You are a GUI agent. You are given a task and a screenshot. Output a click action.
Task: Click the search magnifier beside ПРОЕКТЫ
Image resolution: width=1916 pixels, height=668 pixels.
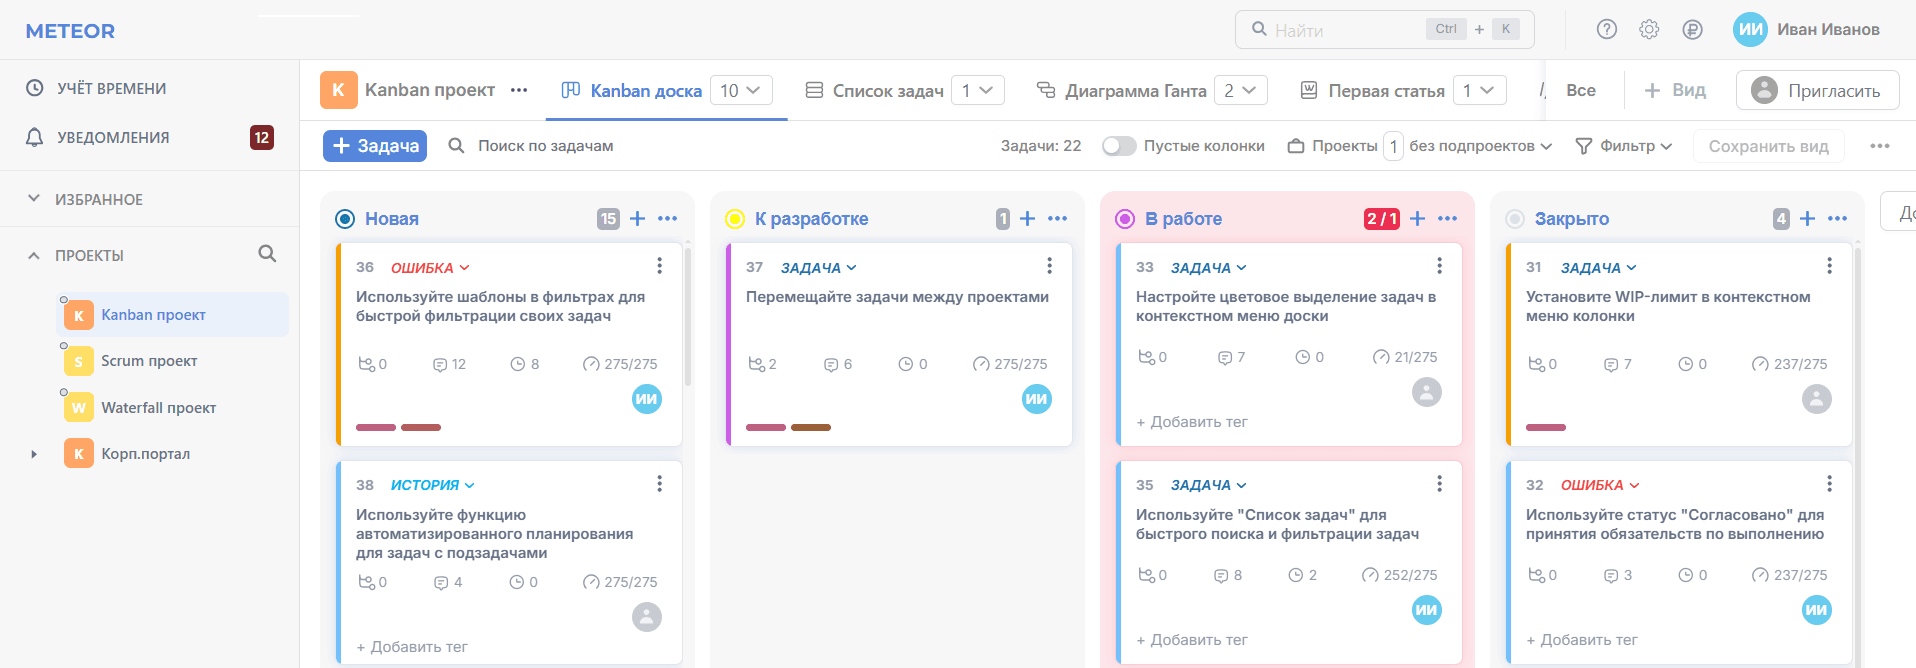[x=267, y=254]
